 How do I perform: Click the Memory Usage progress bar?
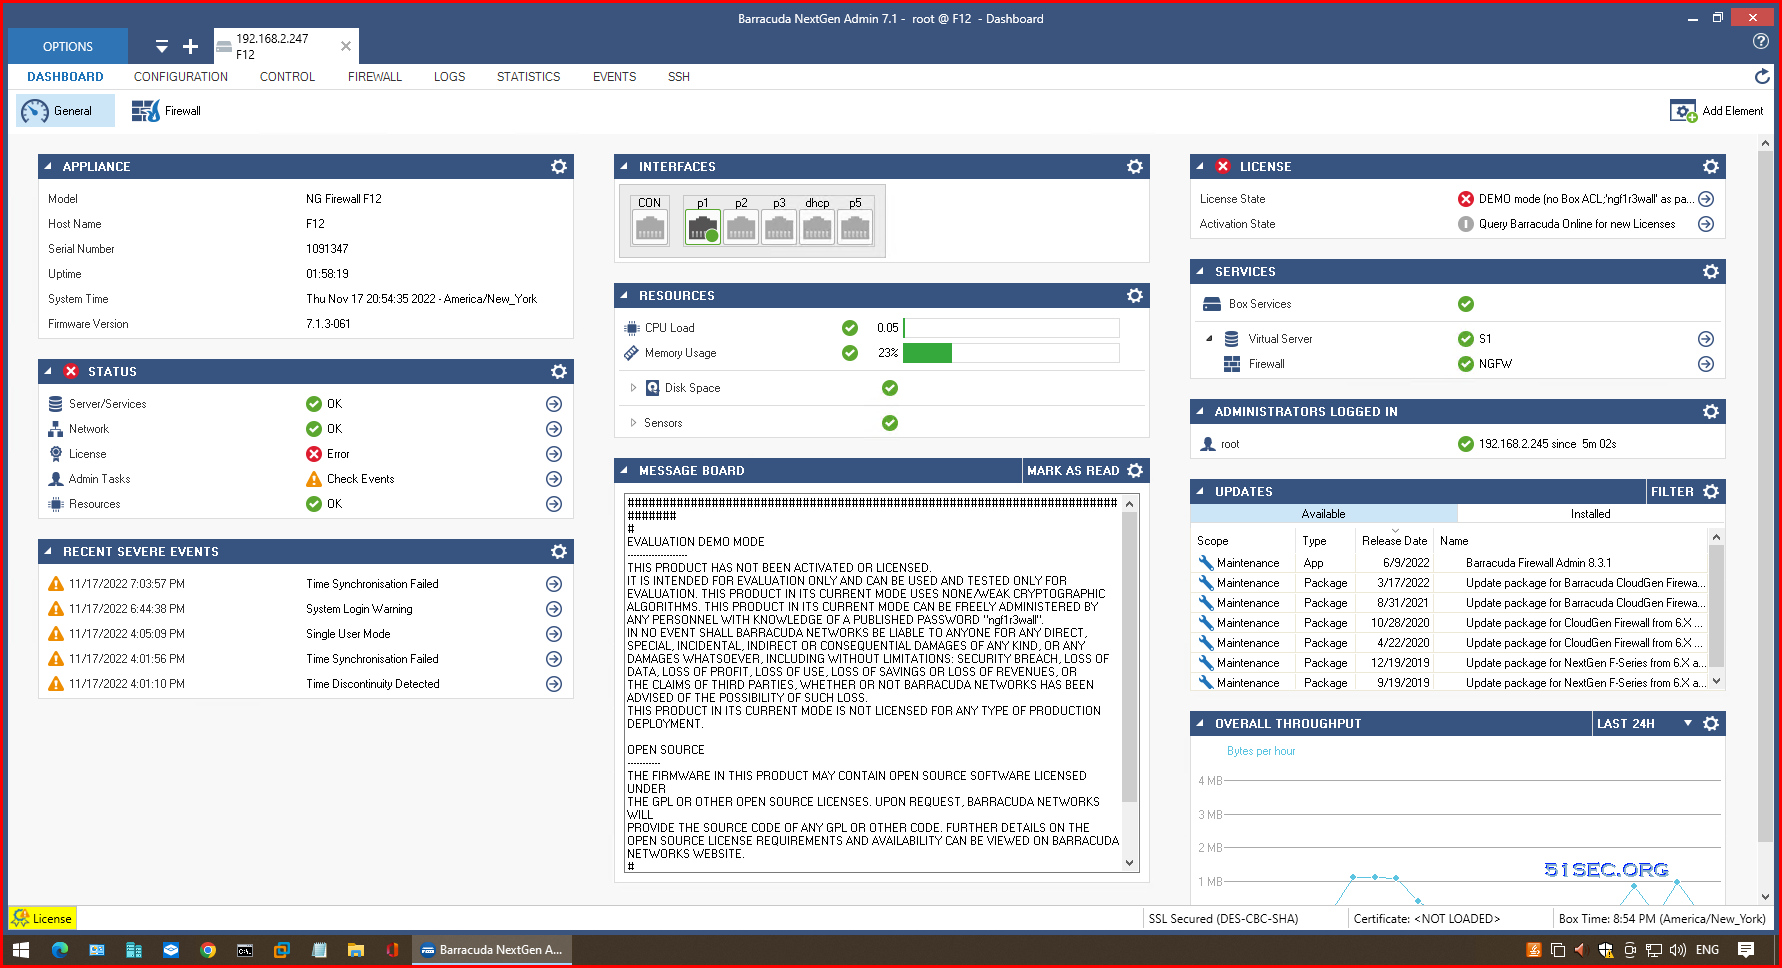click(1011, 353)
